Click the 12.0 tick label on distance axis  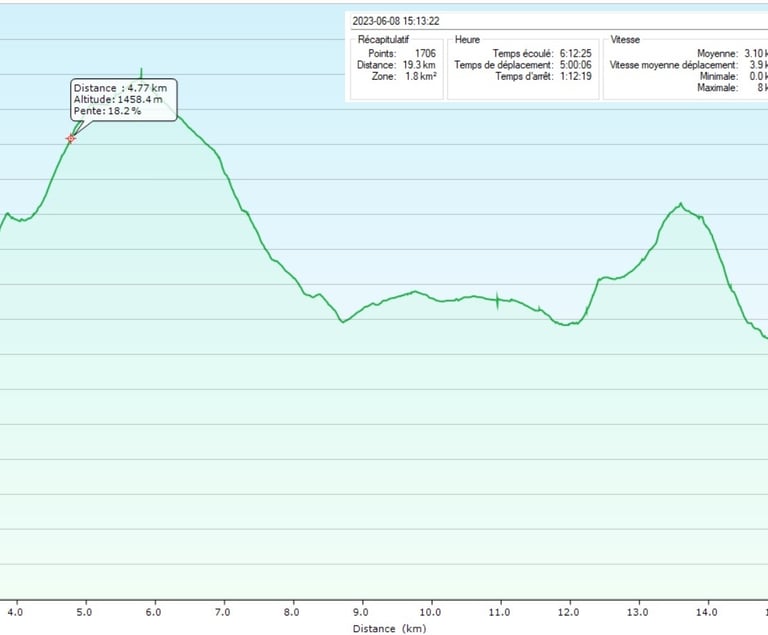click(568, 612)
